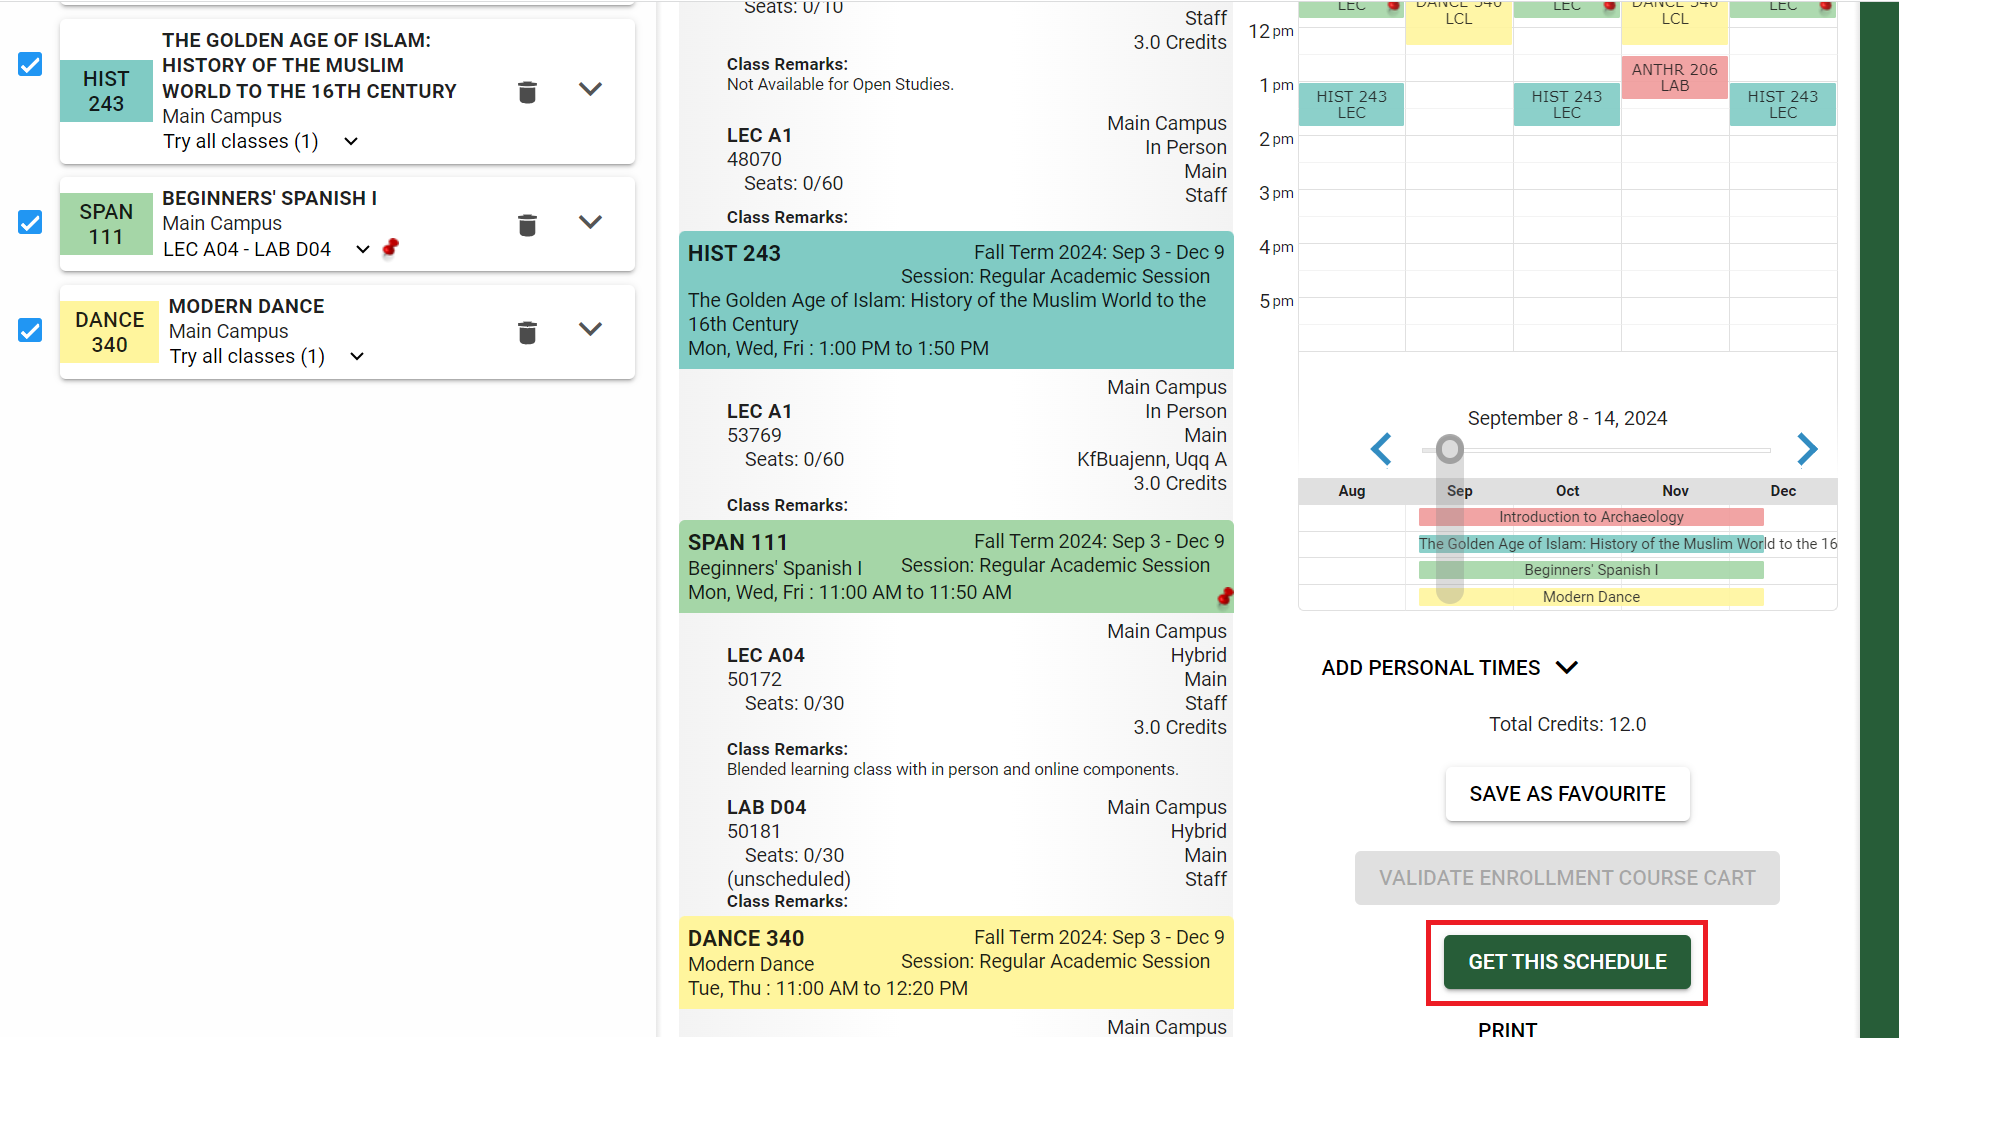Open the Try all classes dropdown for HIST 243
This screenshot has width=2000, height=1125.
[x=349, y=141]
